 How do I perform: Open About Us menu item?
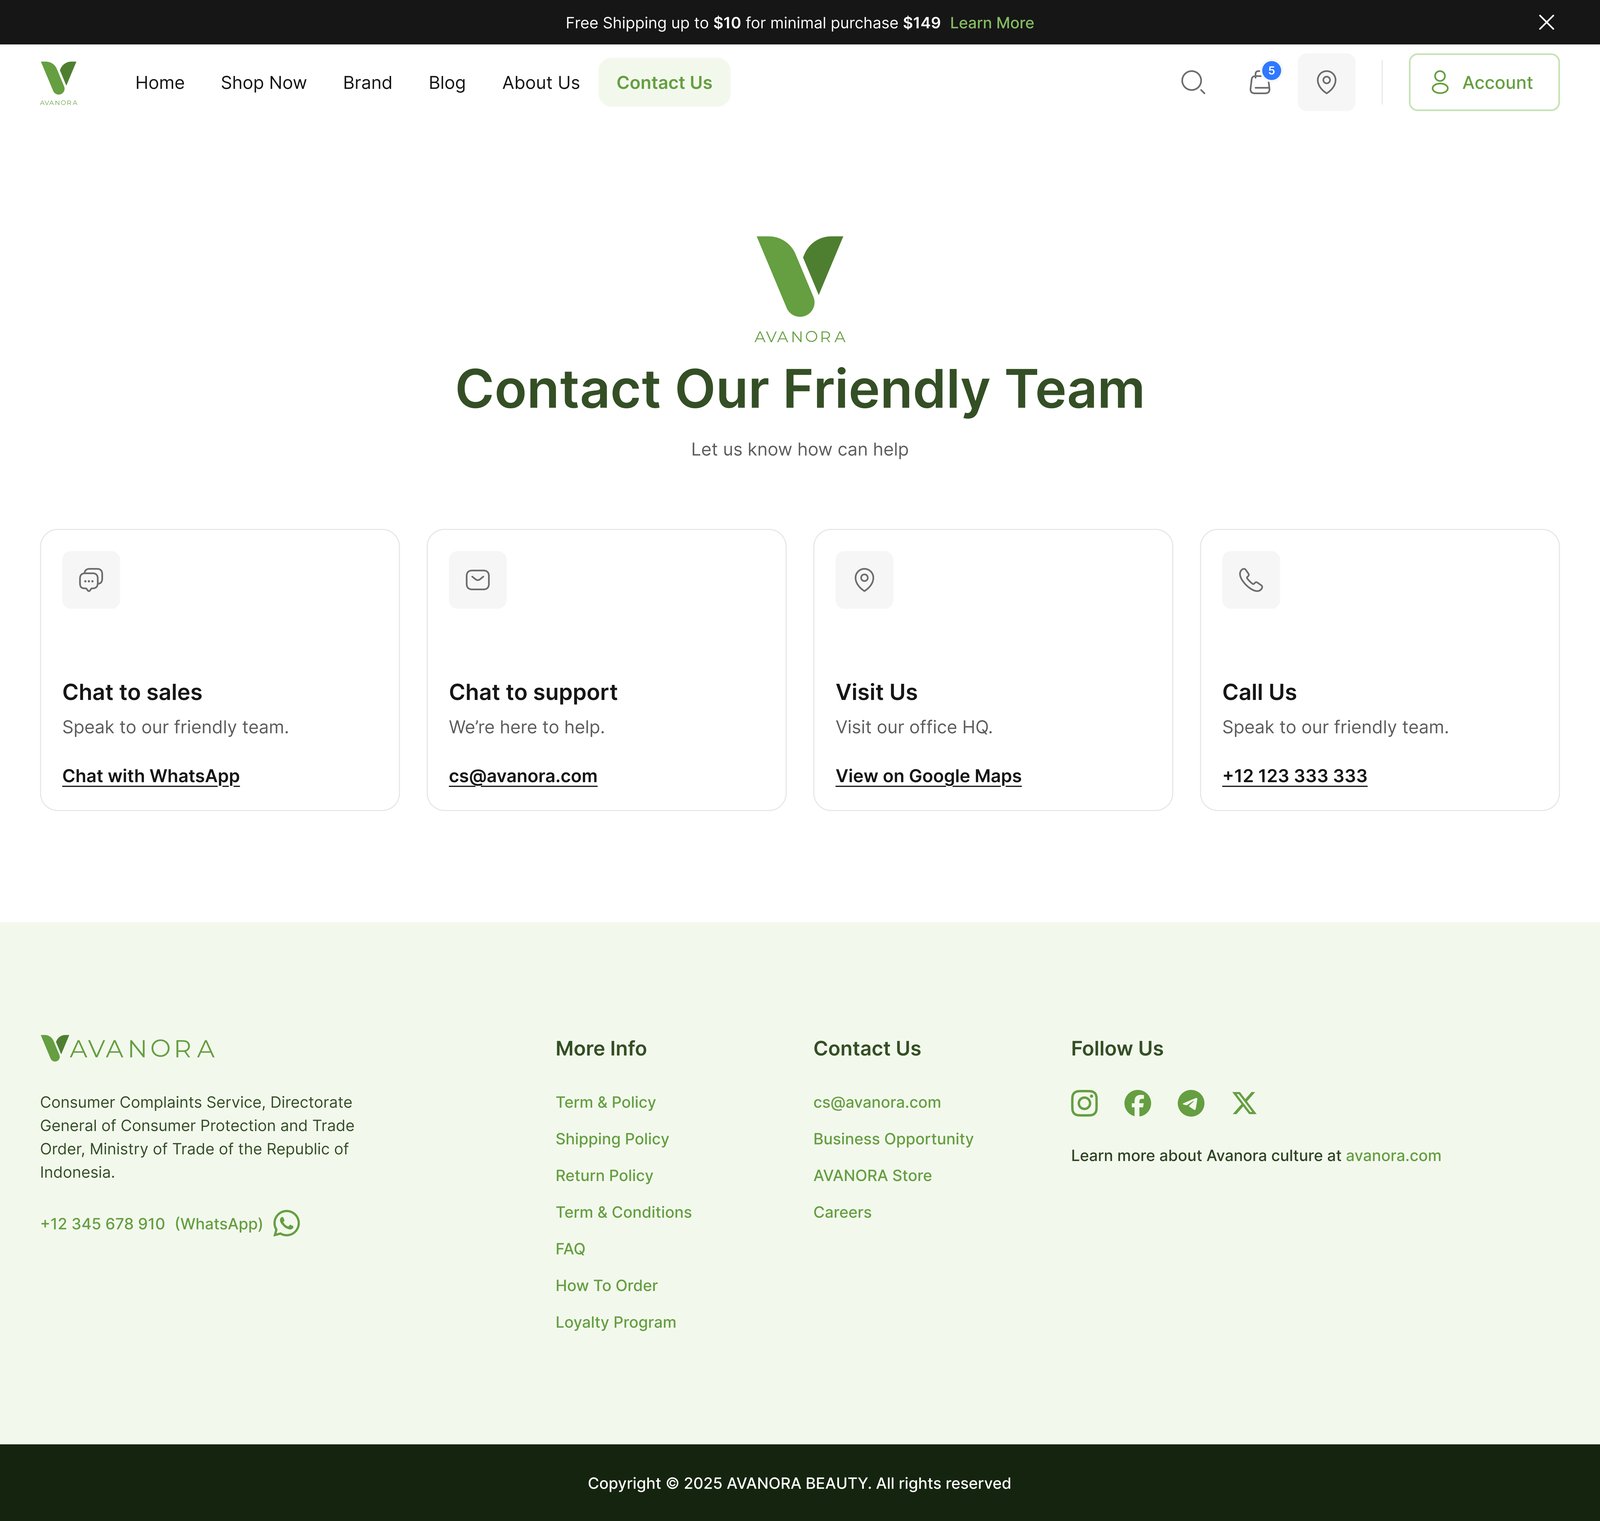[x=541, y=83]
